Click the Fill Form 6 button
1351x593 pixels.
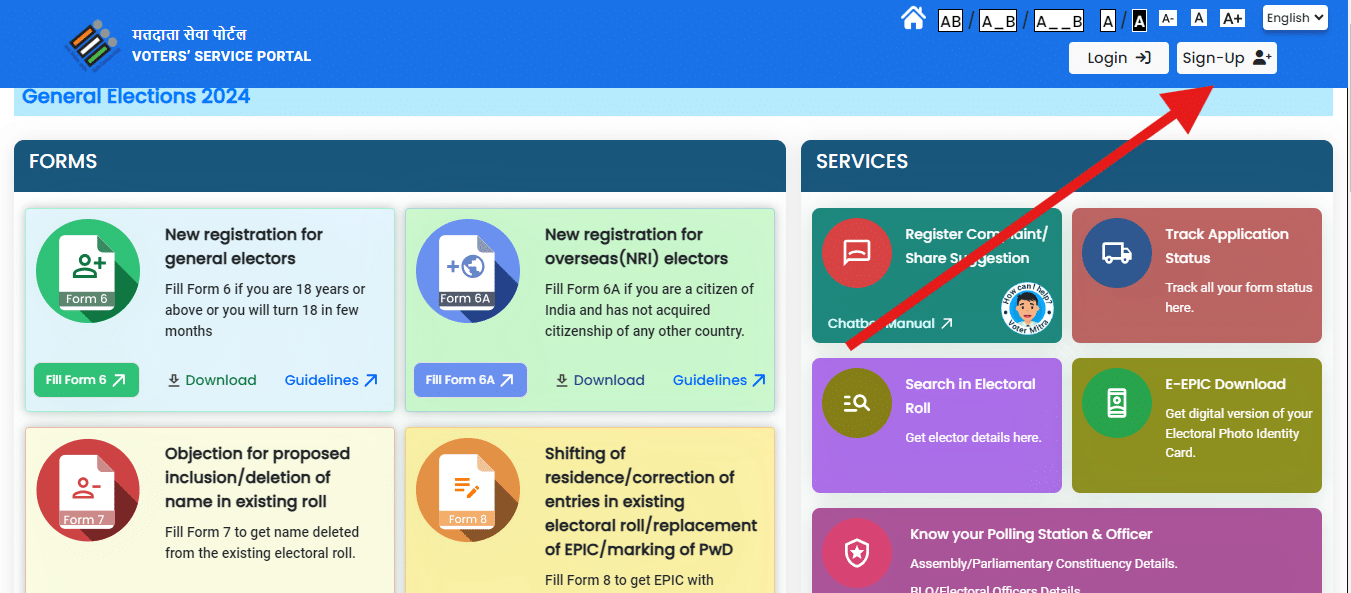pyautogui.click(x=86, y=380)
